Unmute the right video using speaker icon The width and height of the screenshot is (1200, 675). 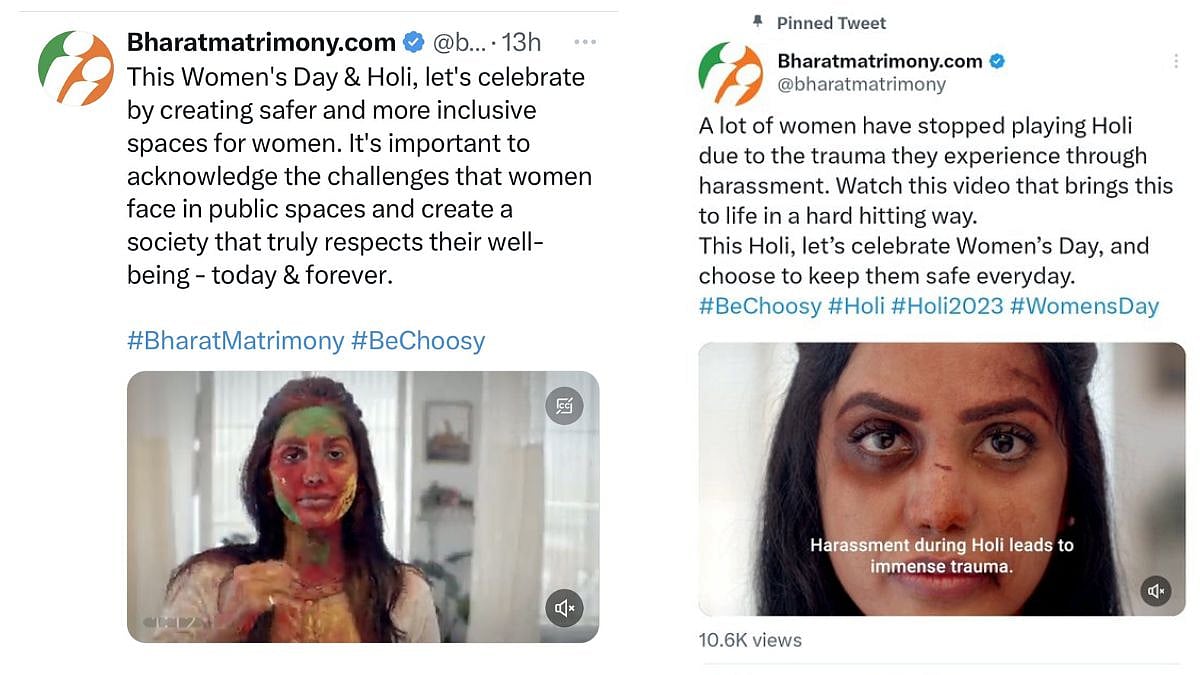pos(1156,590)
